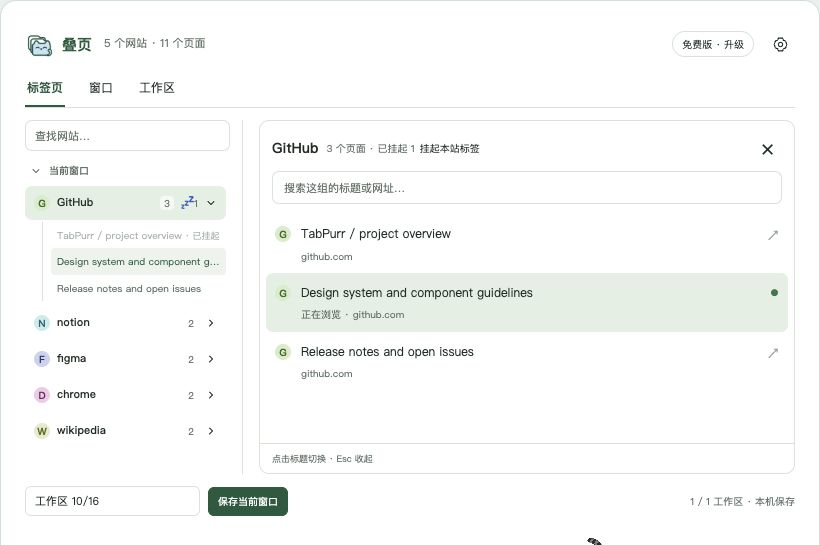Open Release notes and open issues title in panel
Screen dimensions: 820x545
click(387, 352)
